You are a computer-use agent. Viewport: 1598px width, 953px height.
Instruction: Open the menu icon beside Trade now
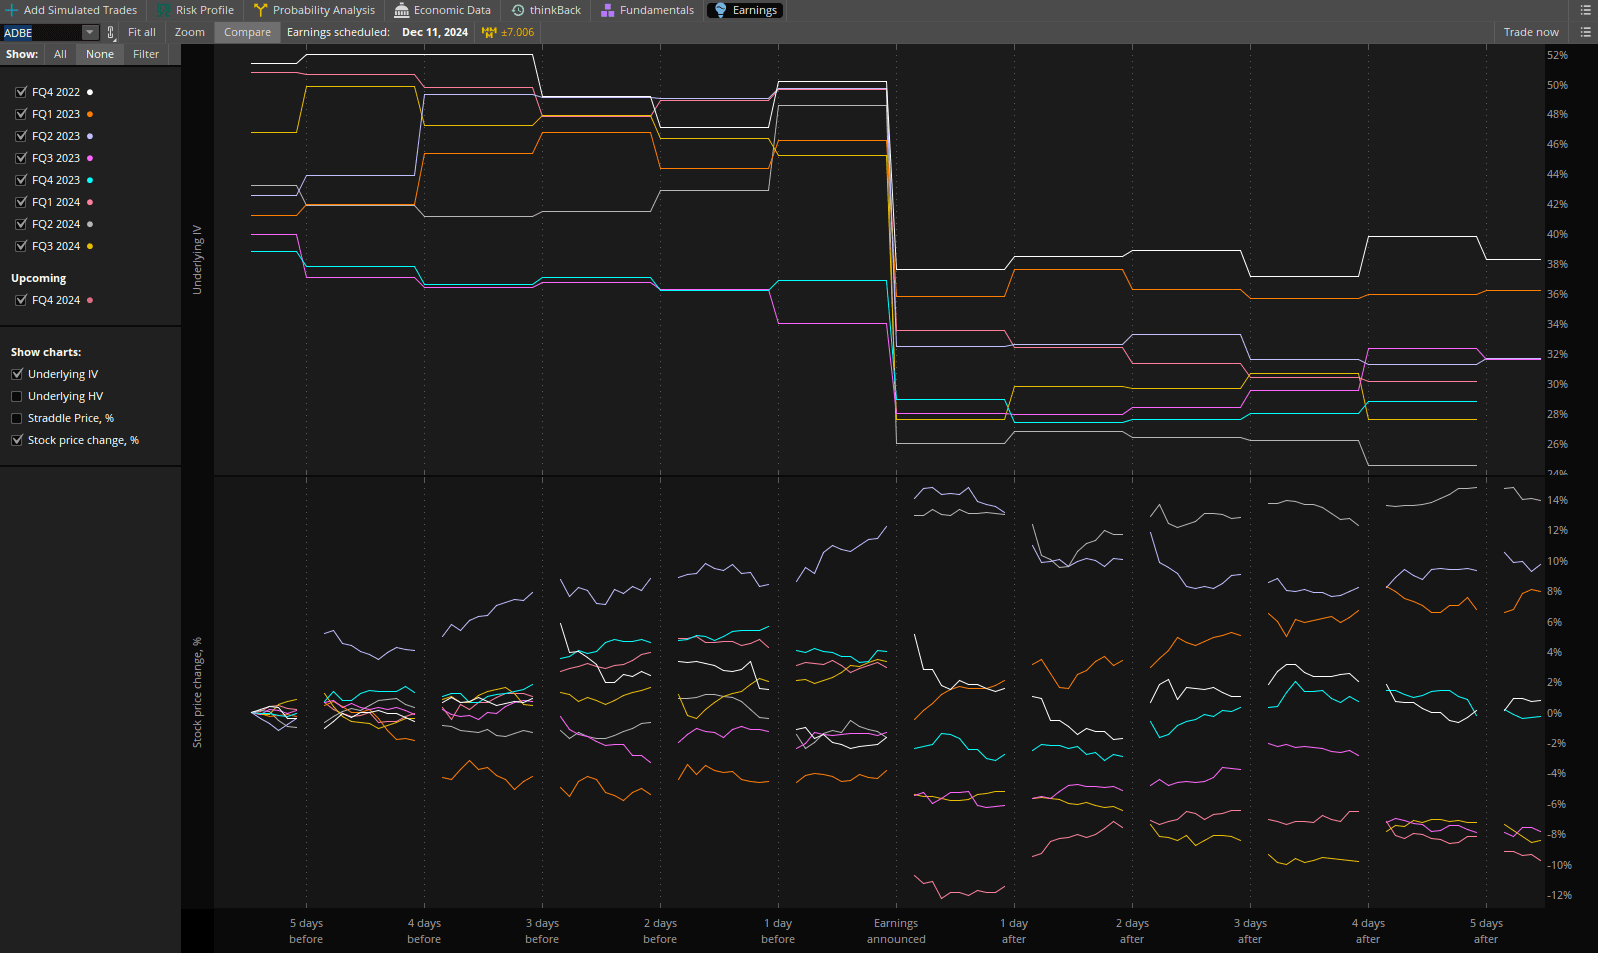click(1585, 32)
